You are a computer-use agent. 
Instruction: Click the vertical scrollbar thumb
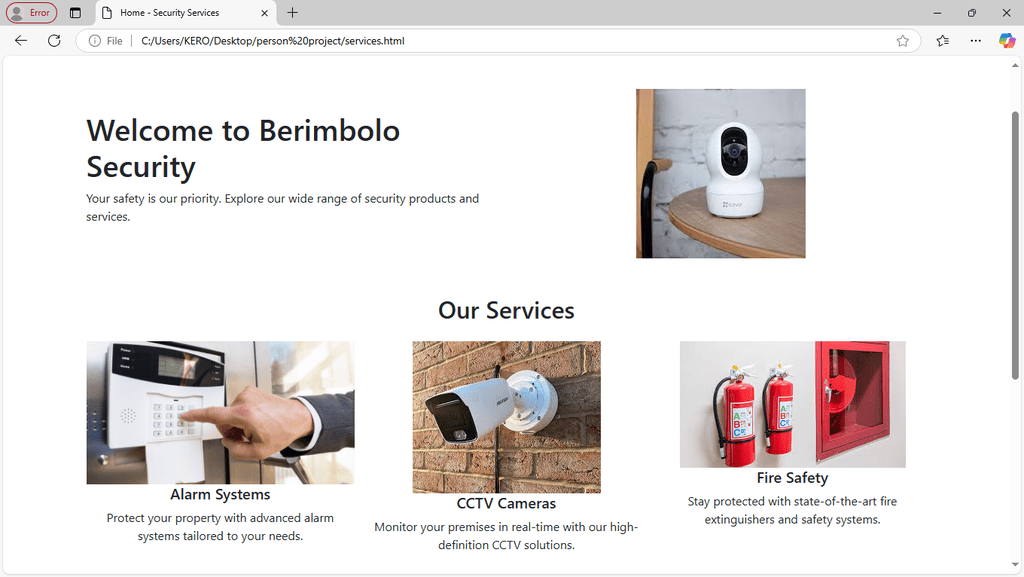pos(1015,245)
